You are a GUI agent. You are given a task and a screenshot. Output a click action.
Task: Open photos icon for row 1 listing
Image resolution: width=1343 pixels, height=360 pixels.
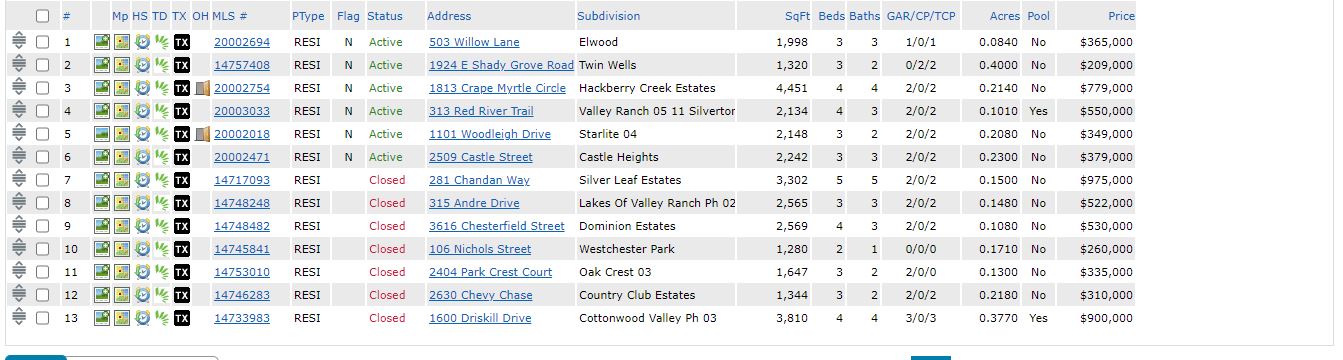(x=101, y=42)
